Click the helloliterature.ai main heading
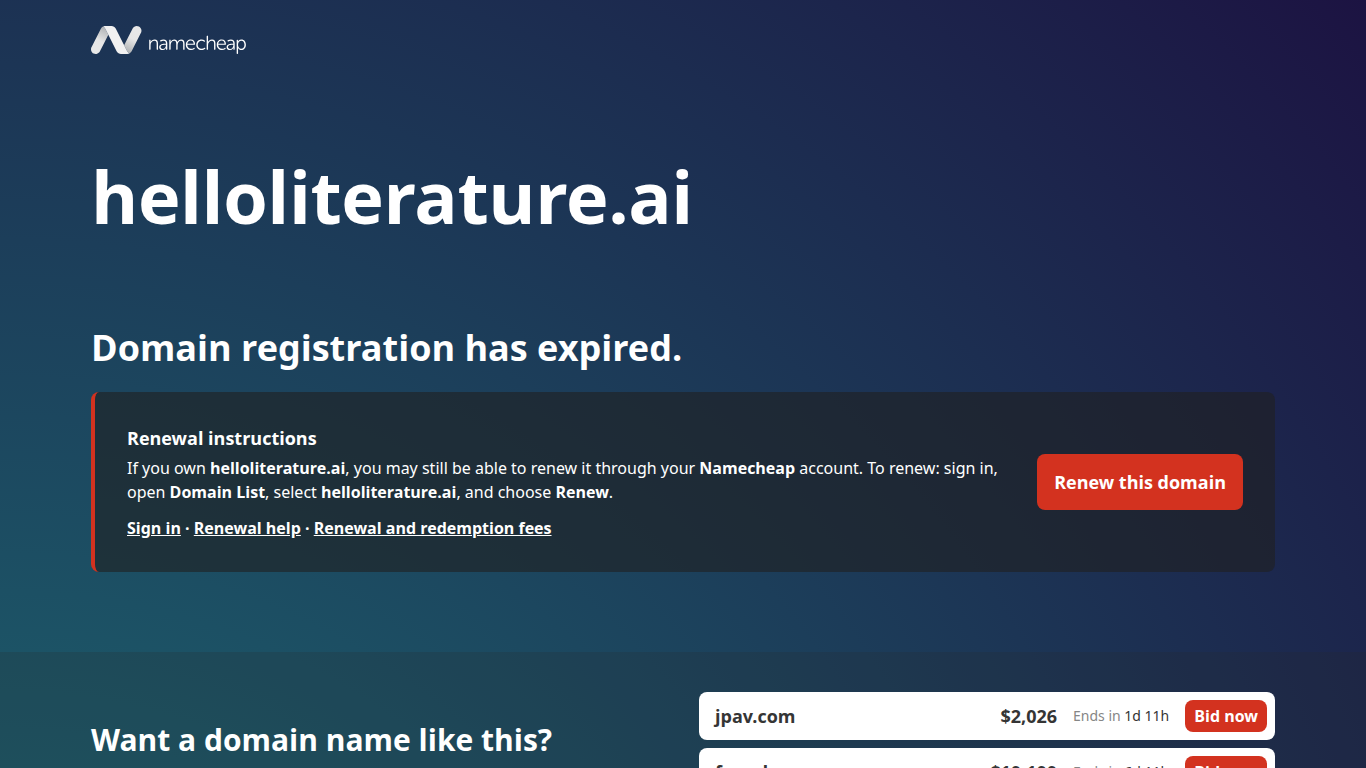Screen dimensions: 1366x768 [x=392, y=197]
